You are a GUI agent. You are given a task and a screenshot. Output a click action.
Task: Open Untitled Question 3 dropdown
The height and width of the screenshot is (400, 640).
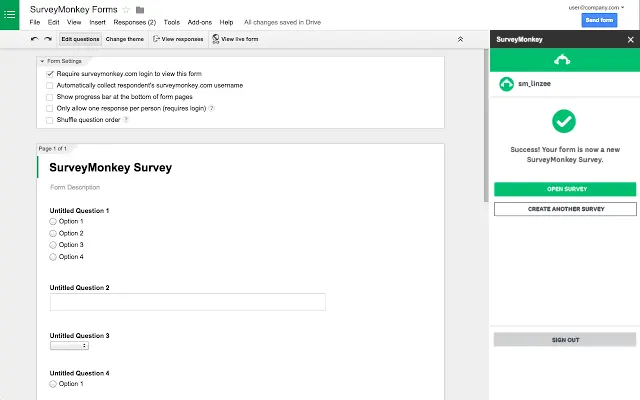tap(69, 346)
